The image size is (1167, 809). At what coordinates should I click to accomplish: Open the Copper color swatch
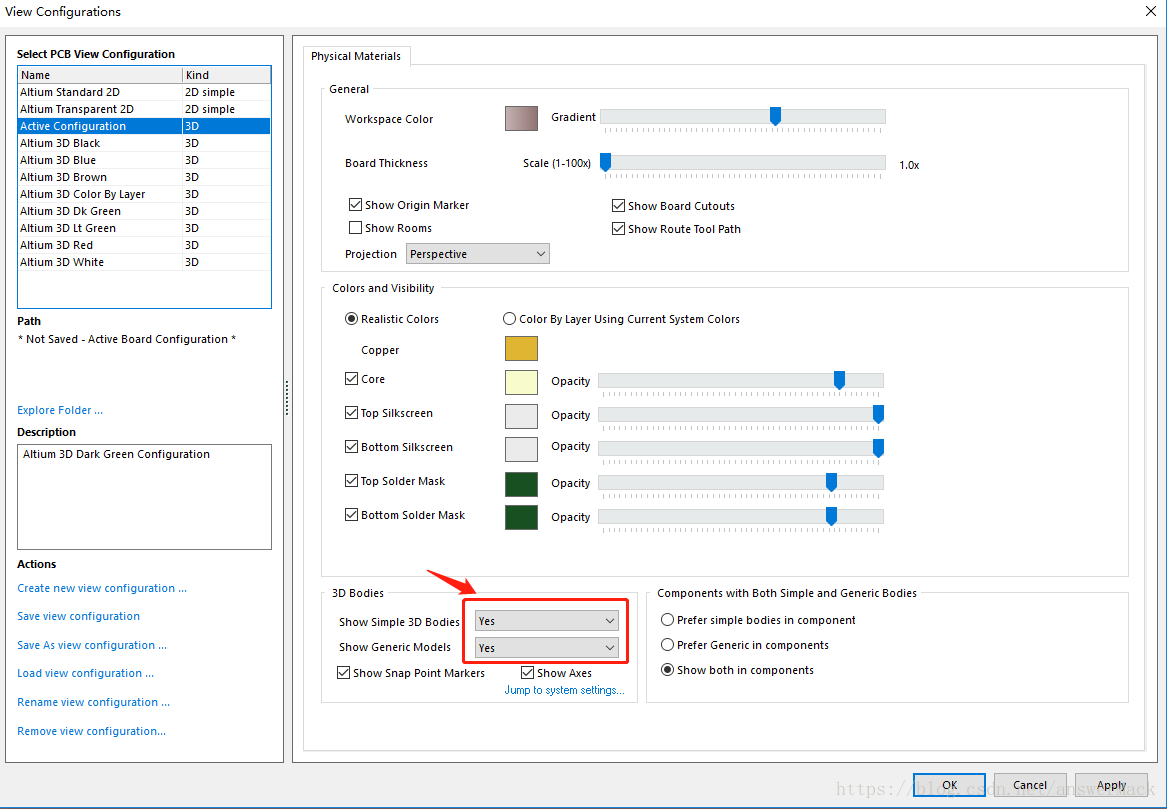[521, 349]
